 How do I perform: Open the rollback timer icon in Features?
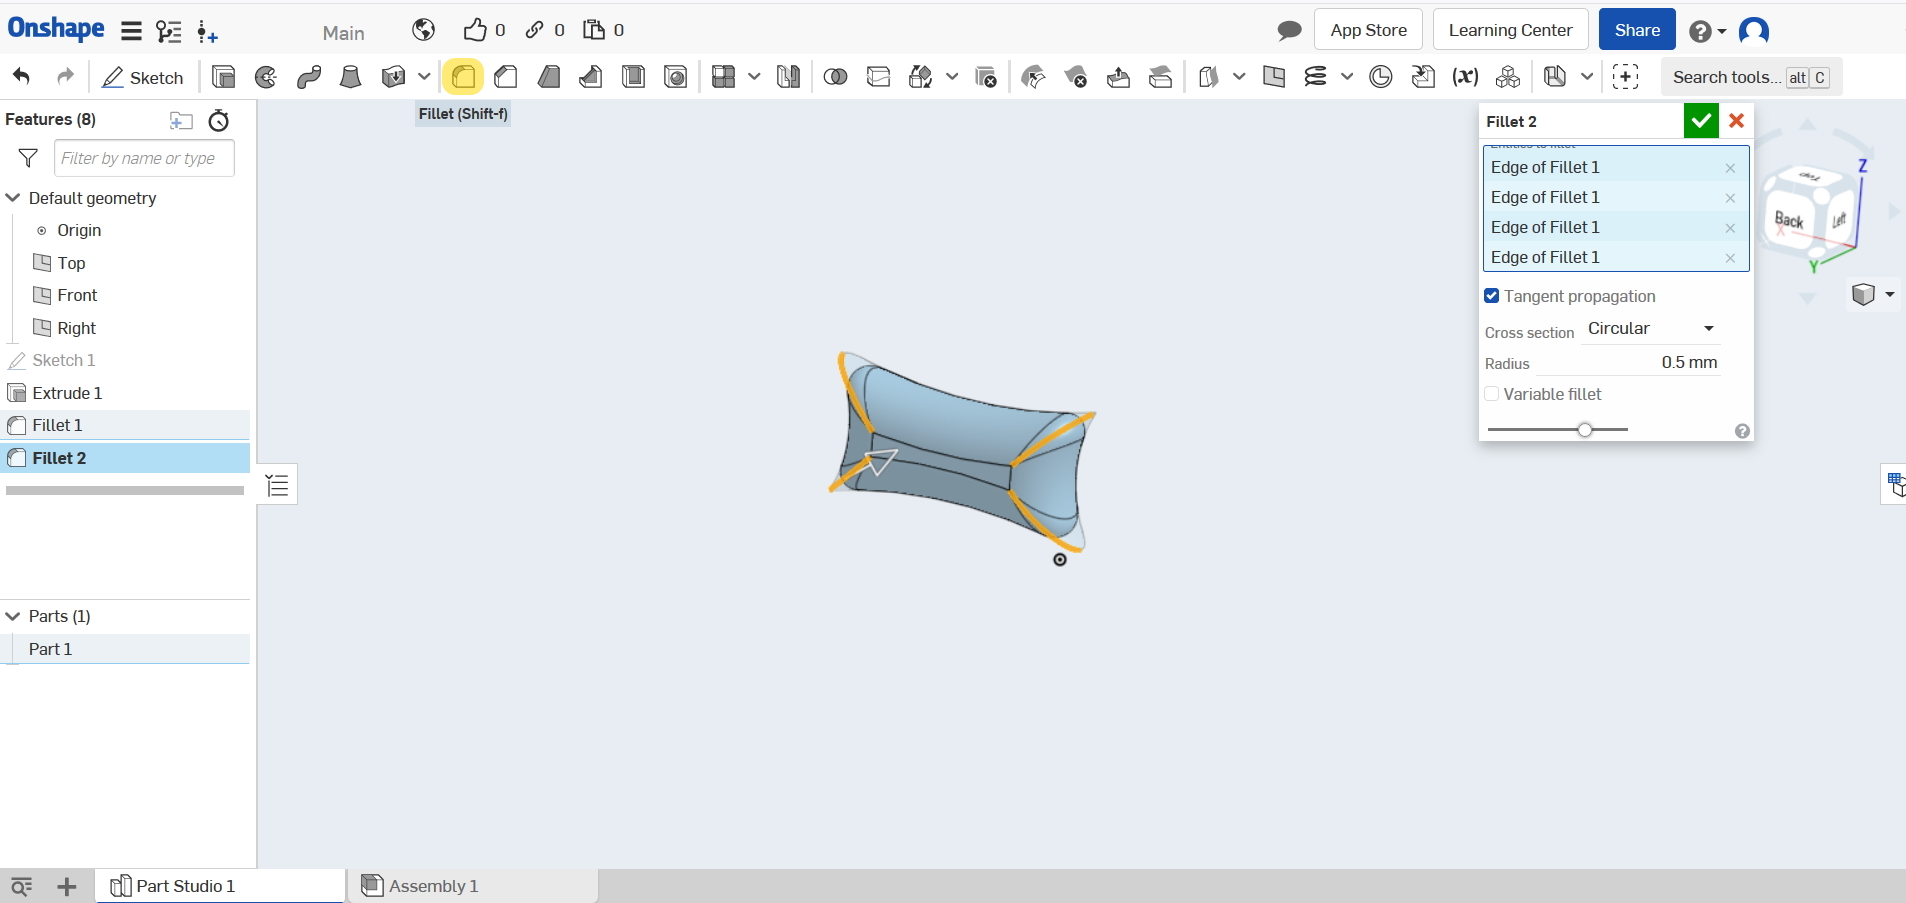(219, 121)
